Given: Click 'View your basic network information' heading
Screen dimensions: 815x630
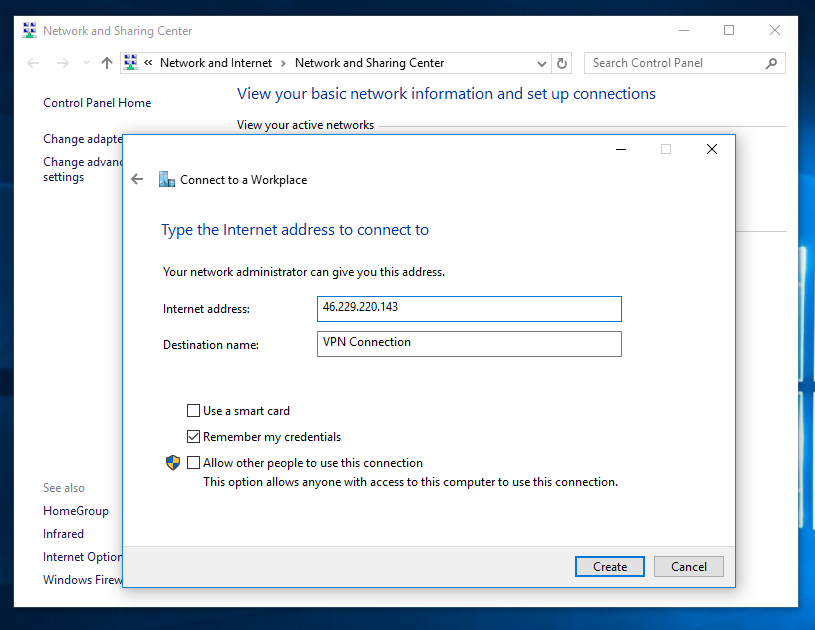Looking at the screenshot, I should [446, 94].
